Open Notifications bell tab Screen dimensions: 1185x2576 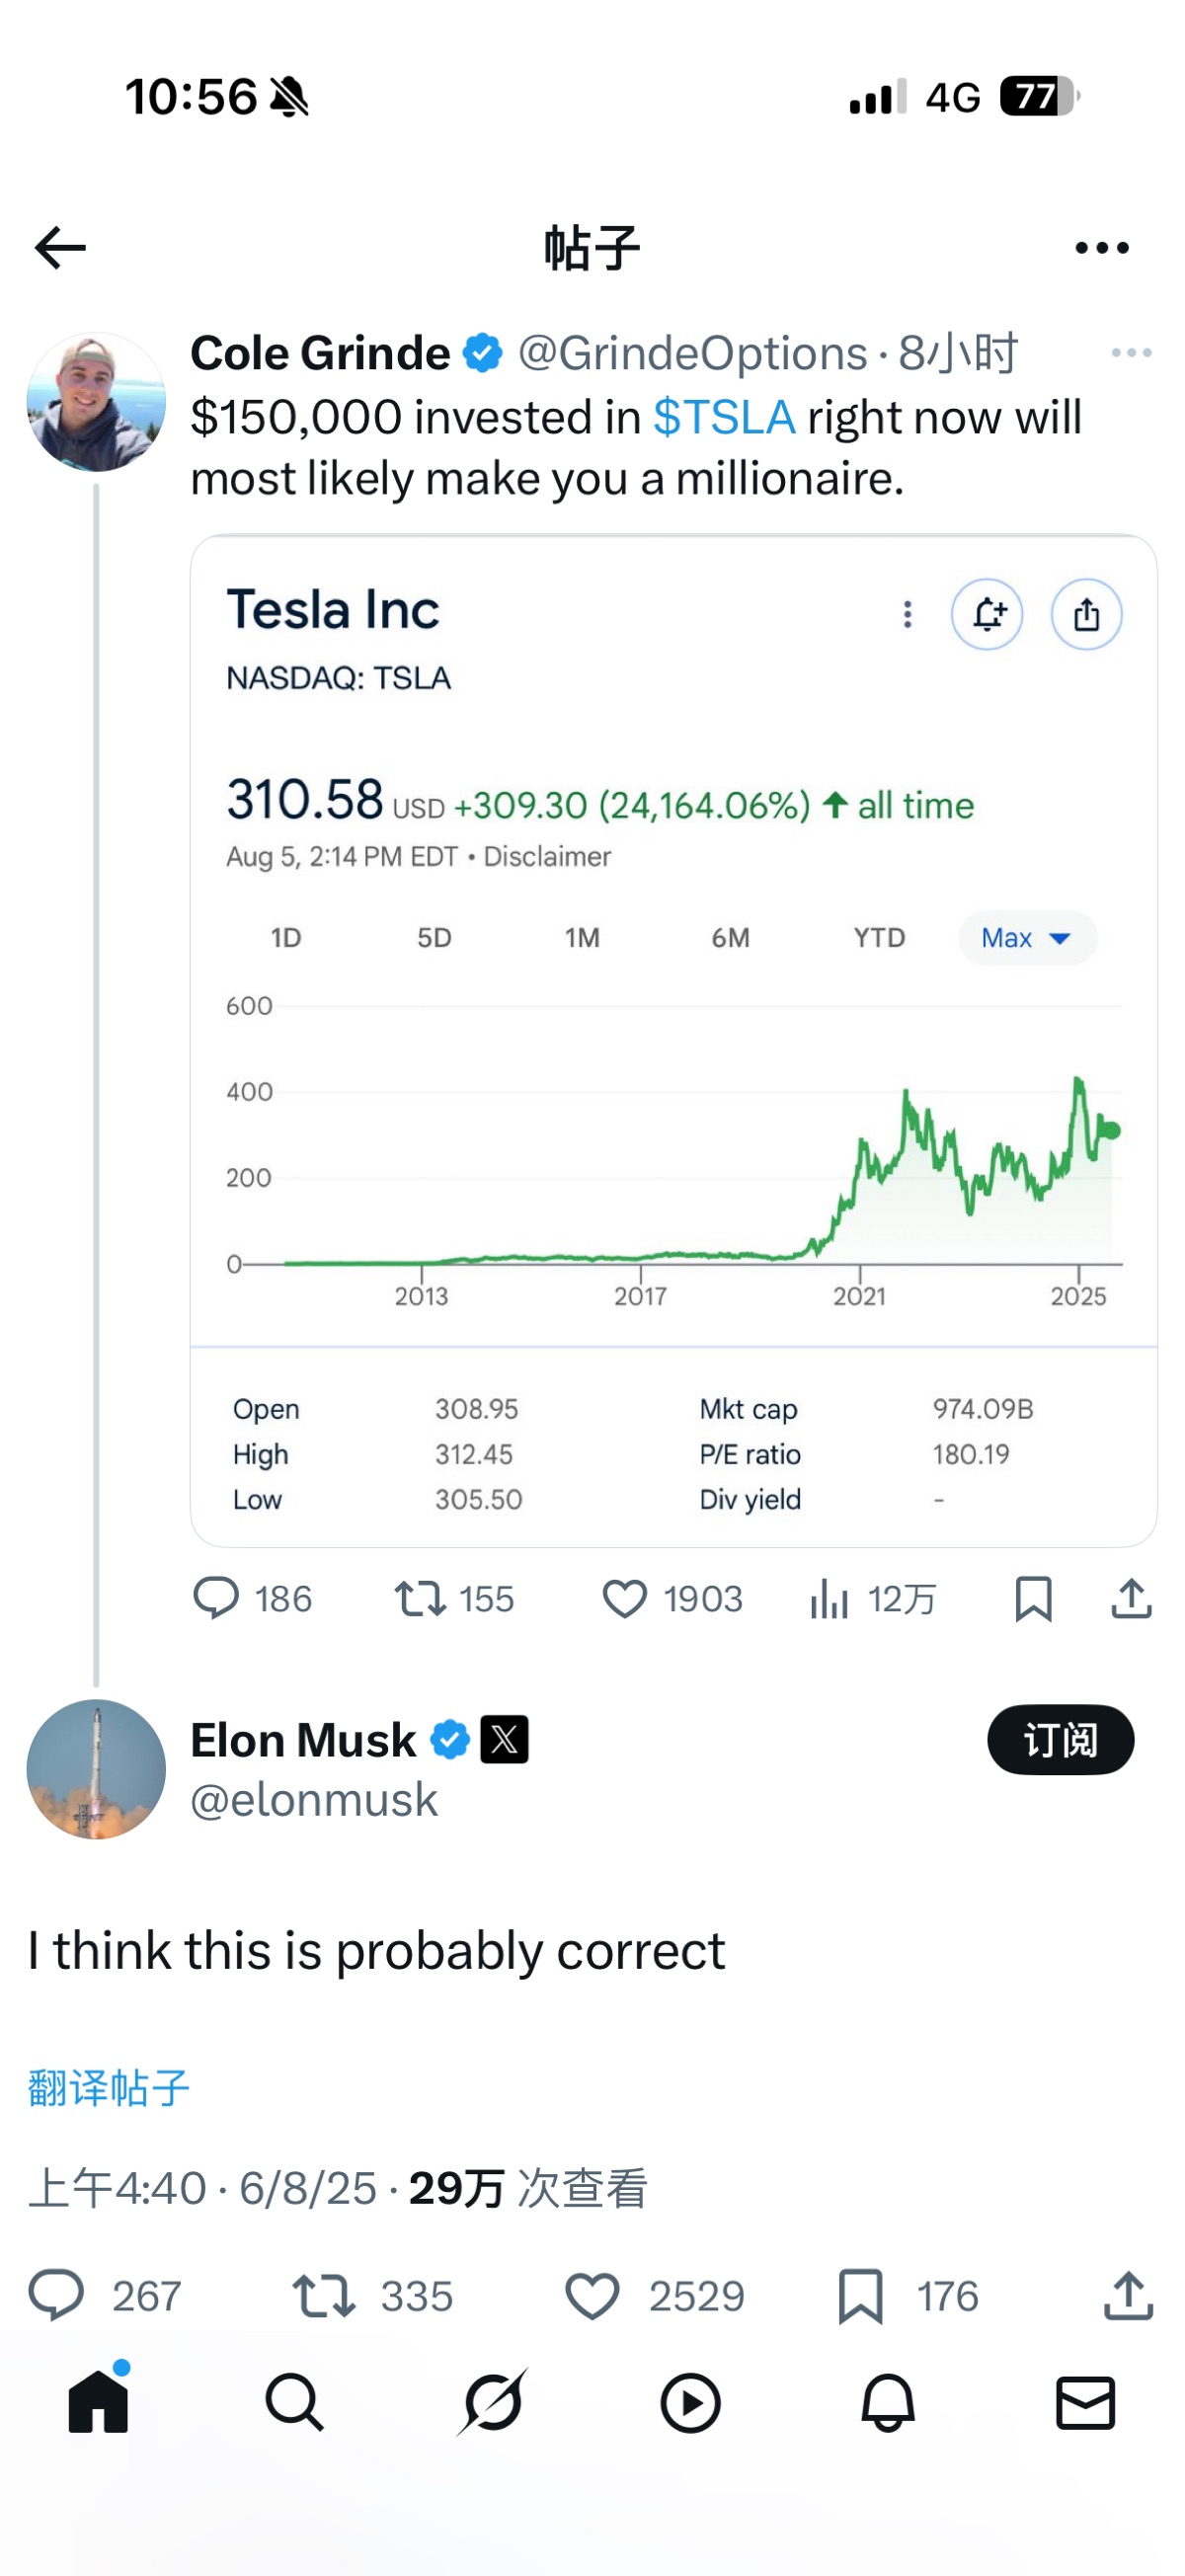click(x=888, y=2402)
